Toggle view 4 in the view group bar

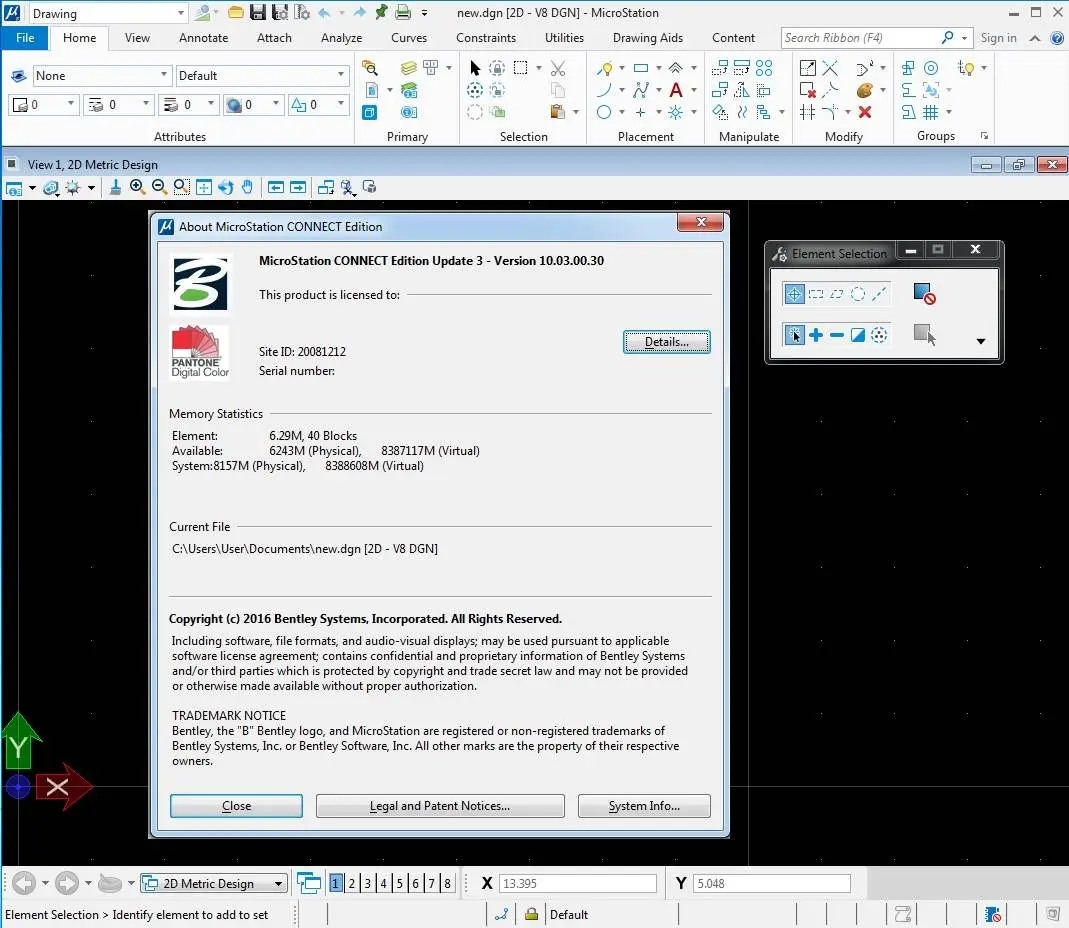pos(383,883)
